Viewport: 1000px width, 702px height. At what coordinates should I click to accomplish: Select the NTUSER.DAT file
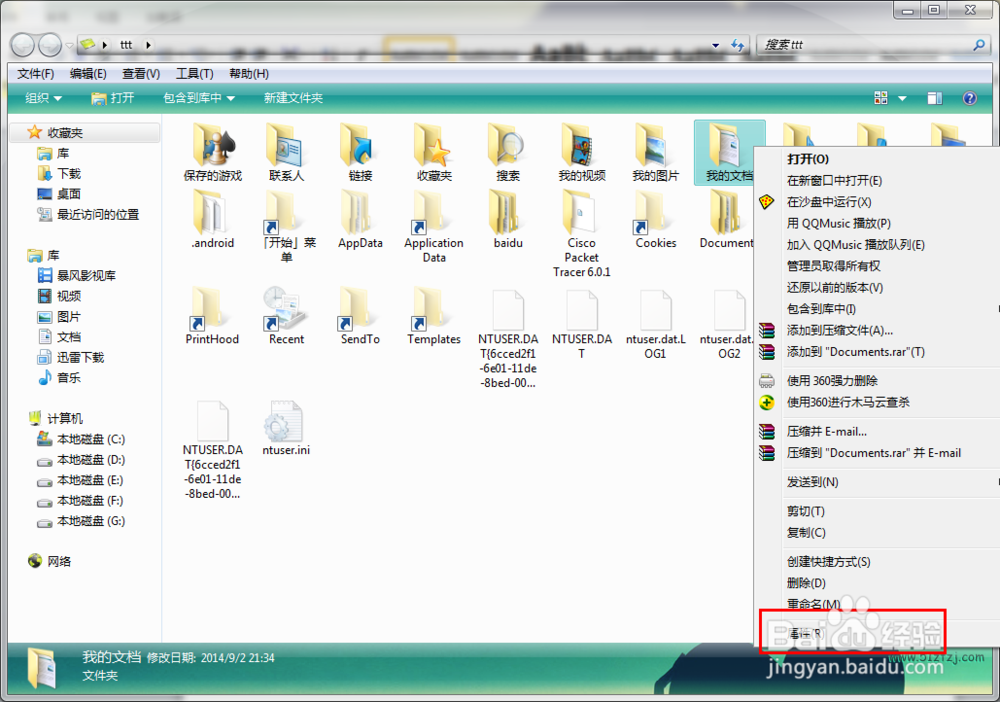coord(582,324)
